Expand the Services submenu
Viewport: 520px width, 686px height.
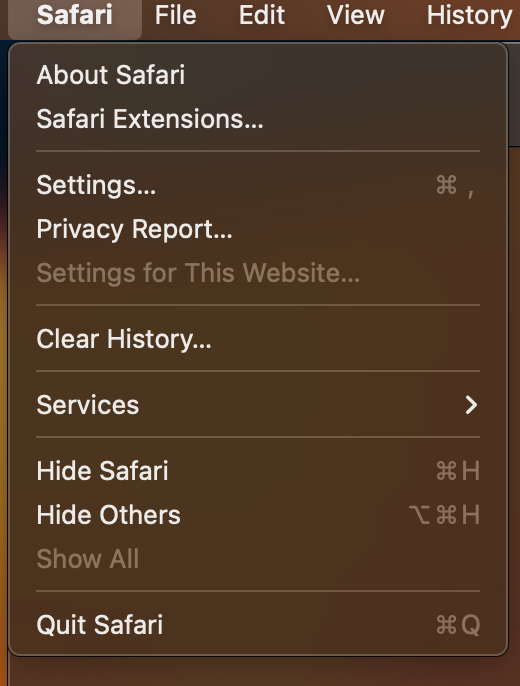pyautogui.click(x=258, y=405)
